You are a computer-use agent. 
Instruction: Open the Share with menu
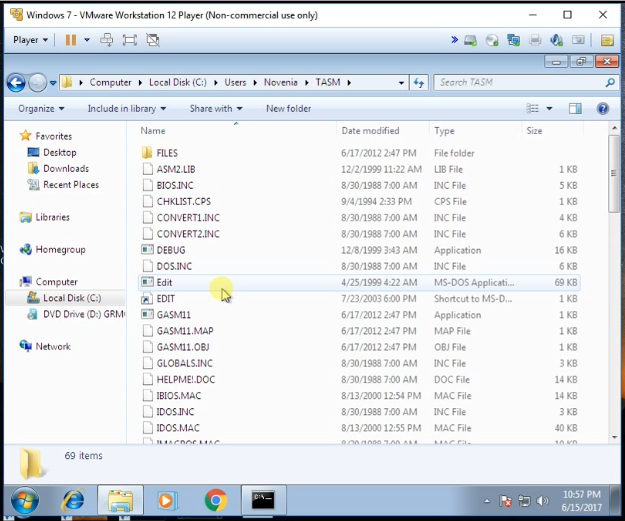216,108
